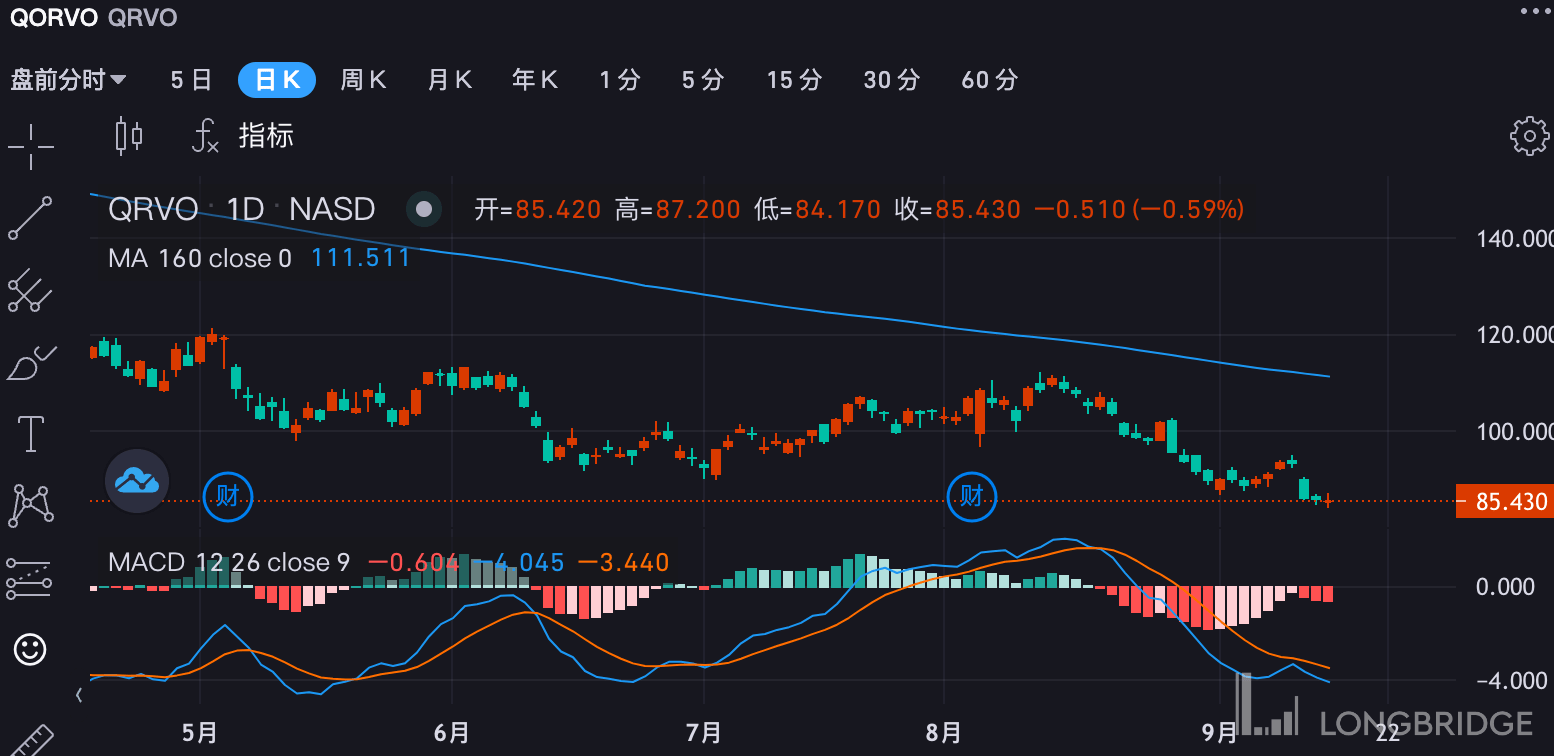The width and height of the screenshot is (1554, 756).
Task: Select the ruler measure tool
Action: 30,738
